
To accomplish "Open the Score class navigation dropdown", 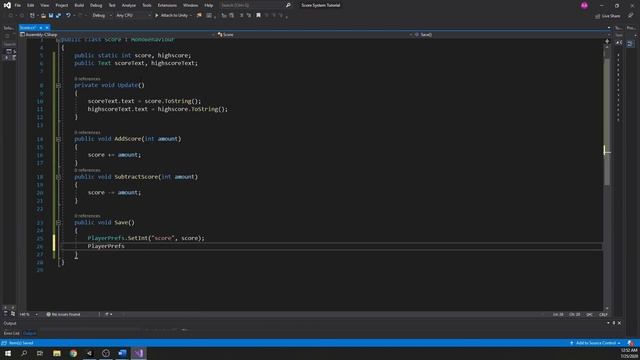I will (x=315, y=35).
